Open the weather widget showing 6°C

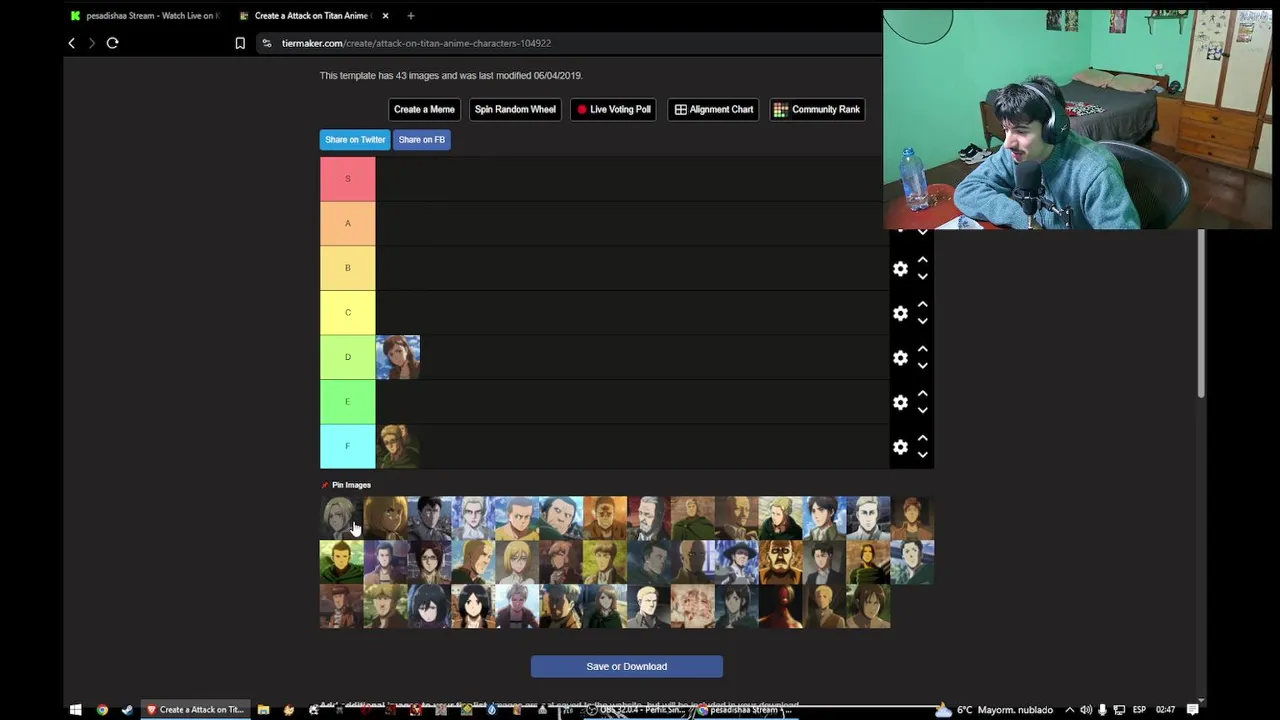[x=994, y=710]
